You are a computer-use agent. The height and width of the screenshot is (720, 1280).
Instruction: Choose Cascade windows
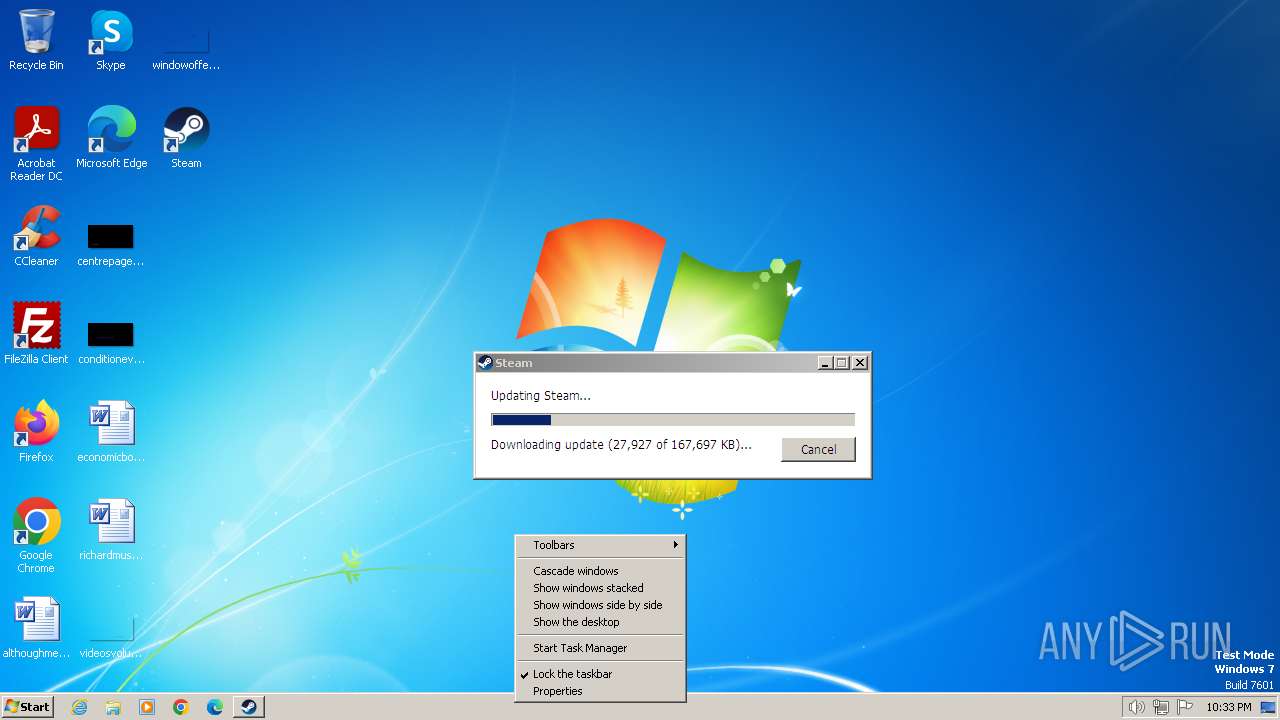[x=600, y=571]
